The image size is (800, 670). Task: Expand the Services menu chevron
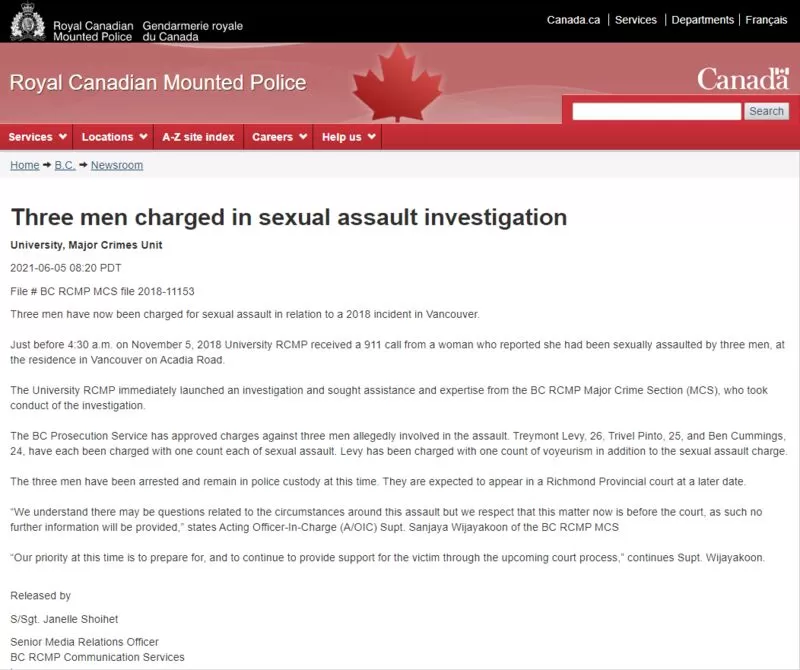(x=63, y=137)
